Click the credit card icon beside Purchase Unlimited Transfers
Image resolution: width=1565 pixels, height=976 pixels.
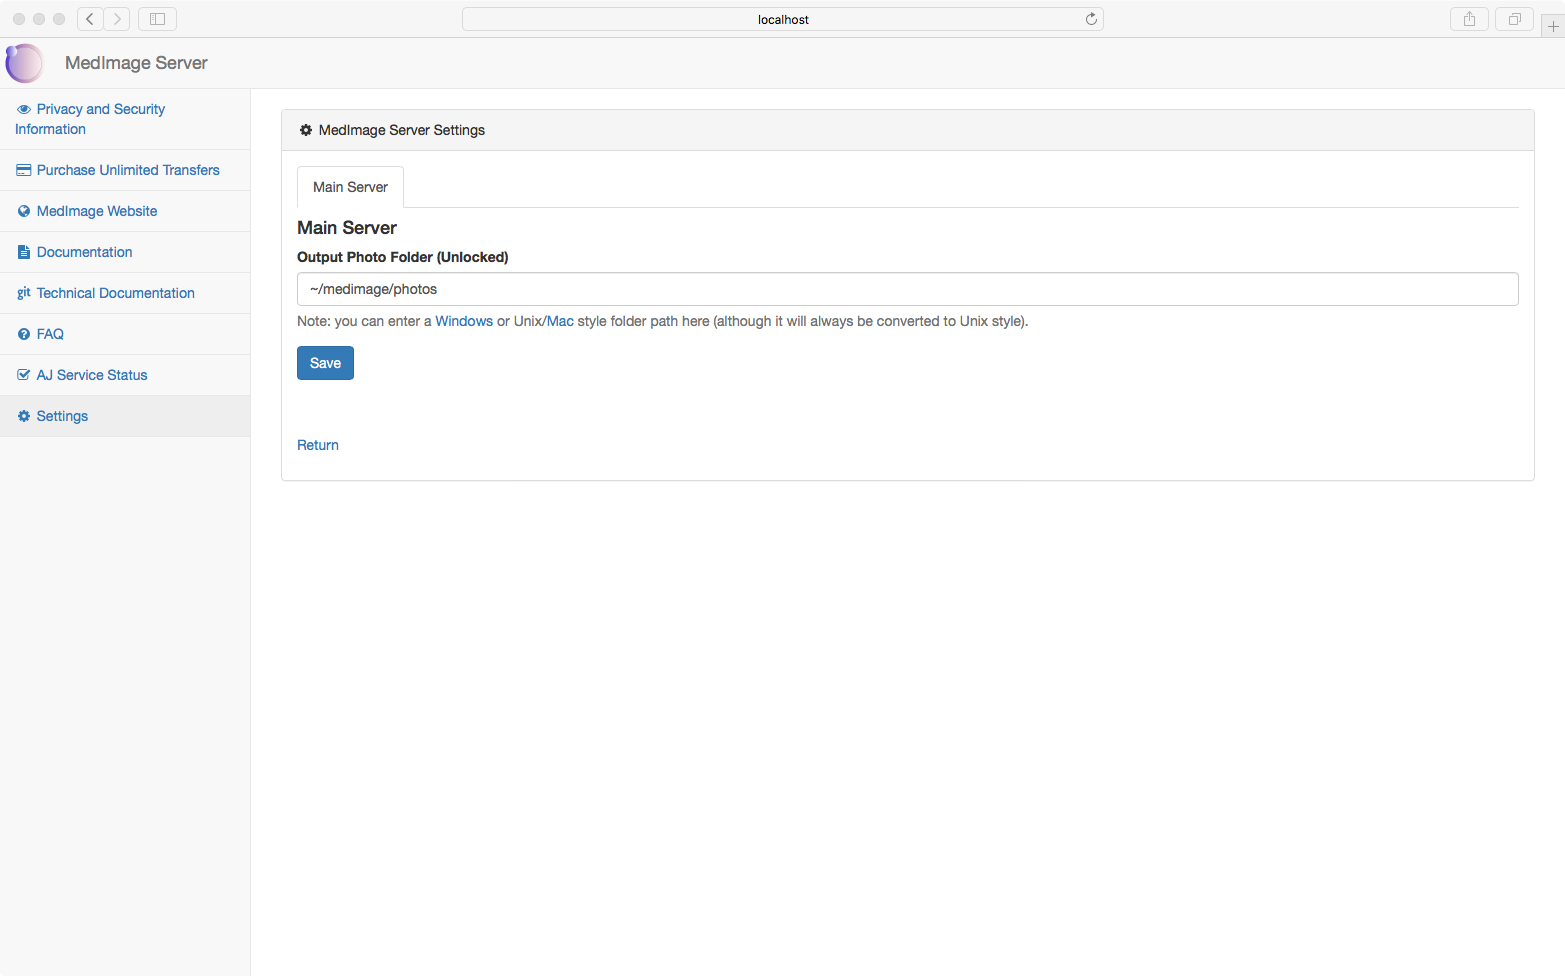pyautogui.click(x=24, y=170)
